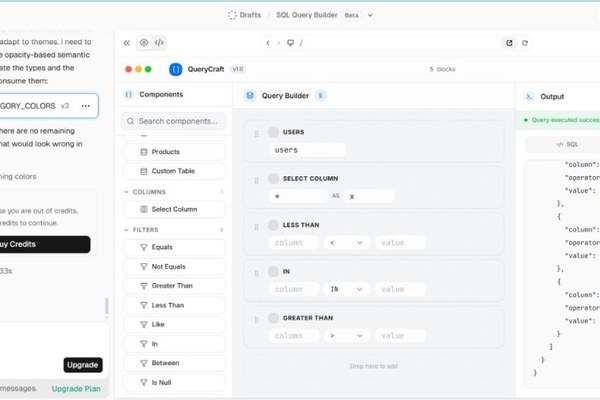Click the Buy Credits button
The height and width of the screenshot is (400, 600).
coord(44,244)
